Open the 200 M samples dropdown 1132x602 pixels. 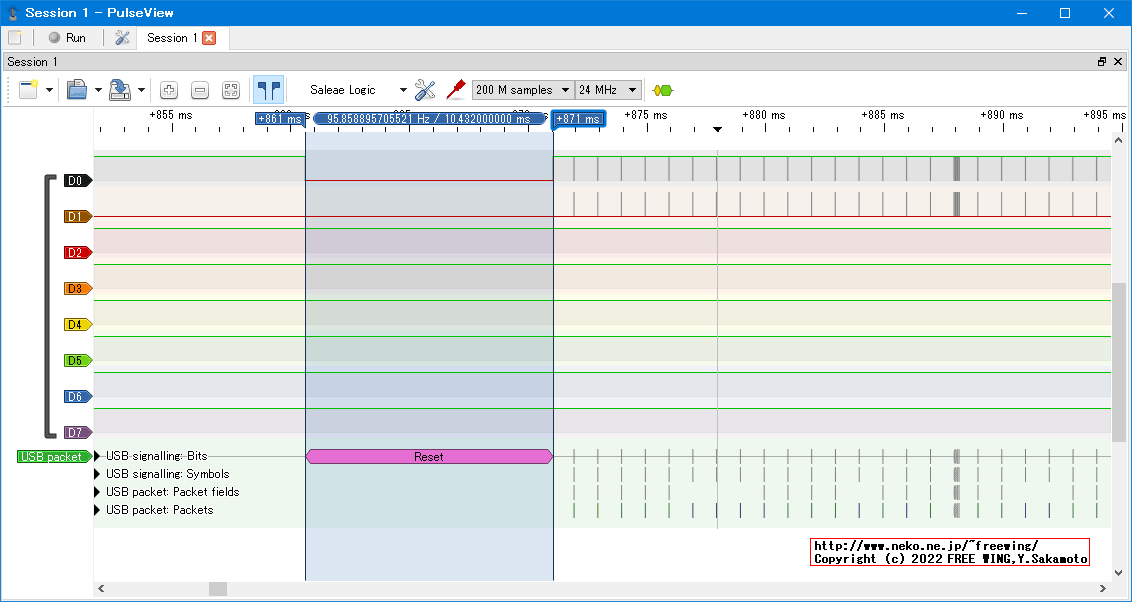523,90
